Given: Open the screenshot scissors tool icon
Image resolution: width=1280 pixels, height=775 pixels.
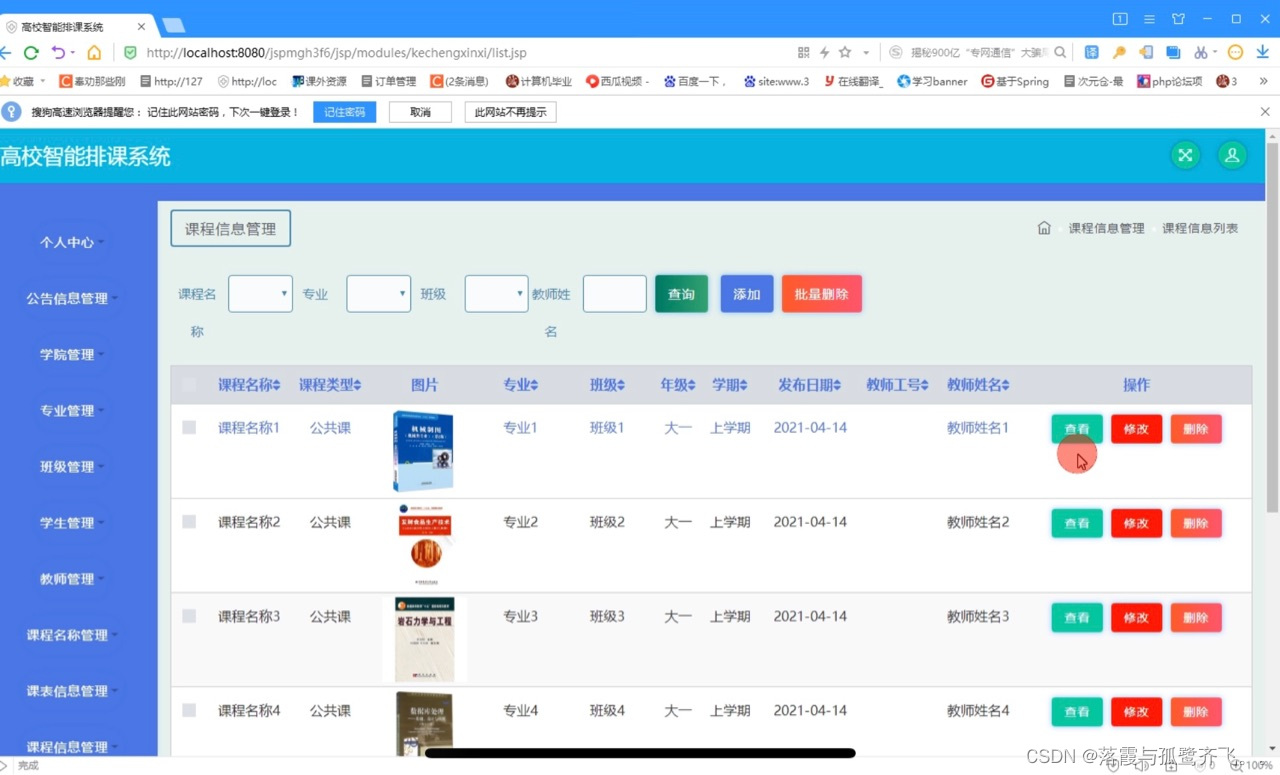Looking at the screenshot, I should coord(1200,52).
